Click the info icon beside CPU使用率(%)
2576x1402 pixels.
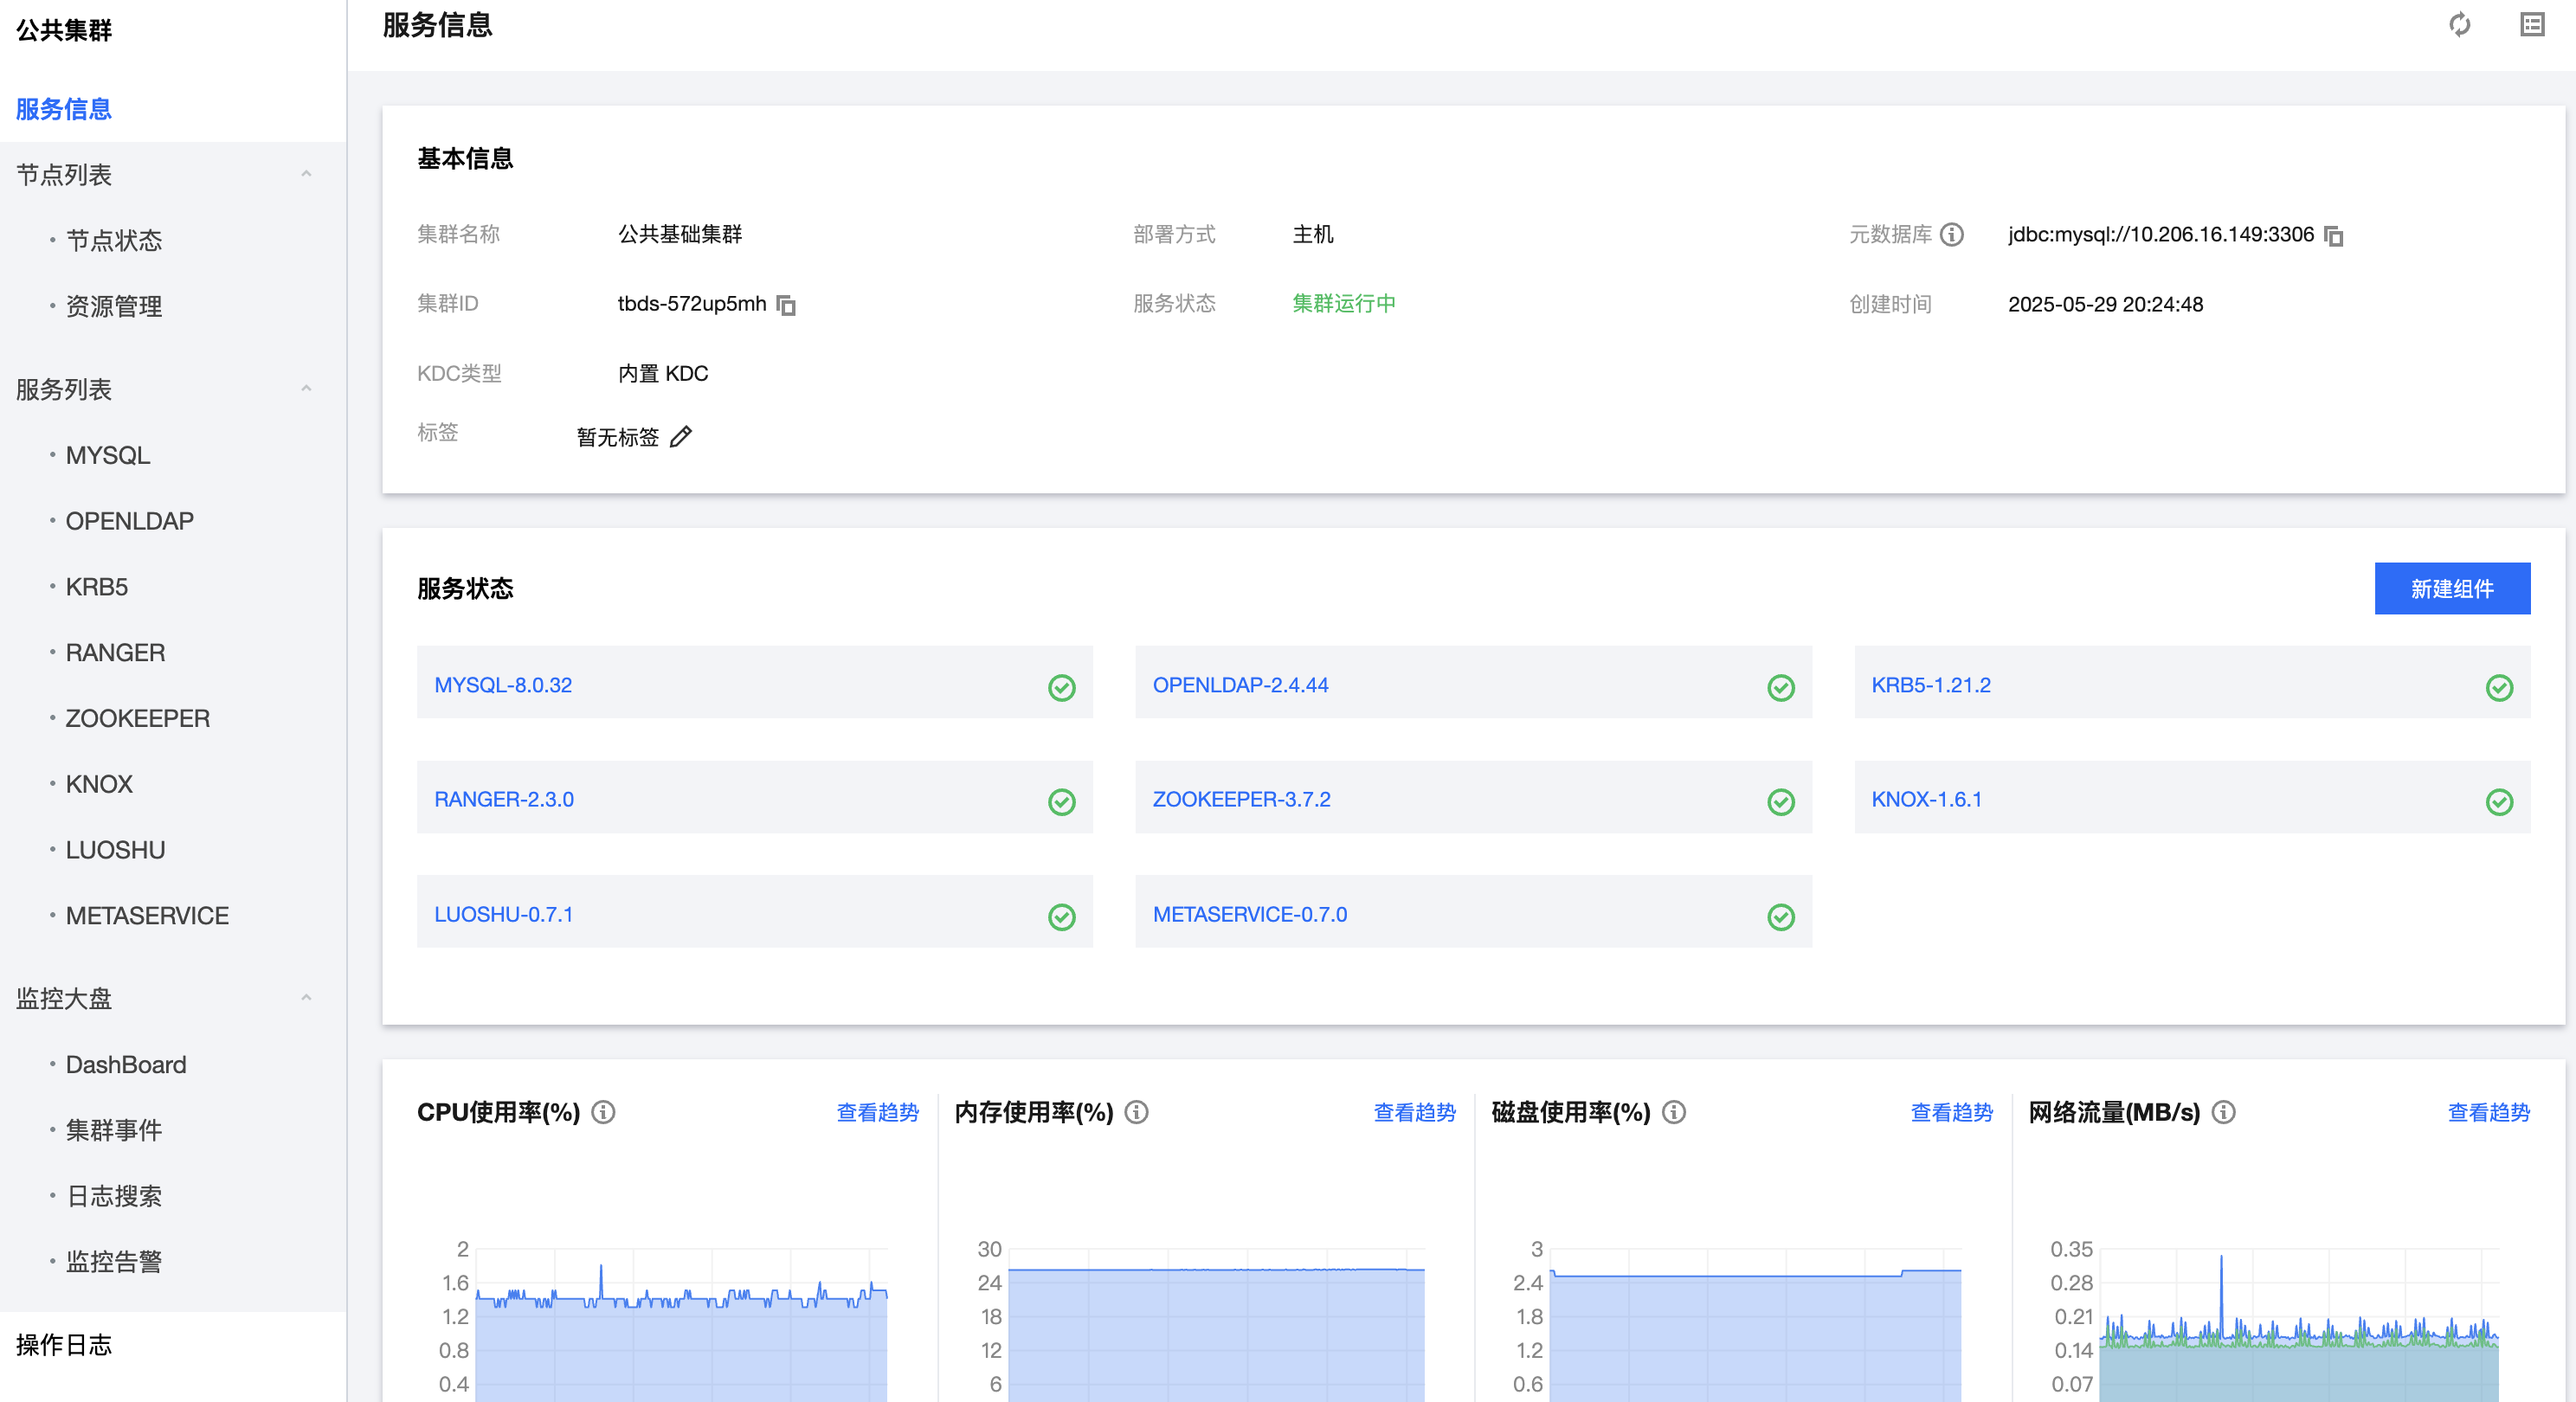(603, 1112)
